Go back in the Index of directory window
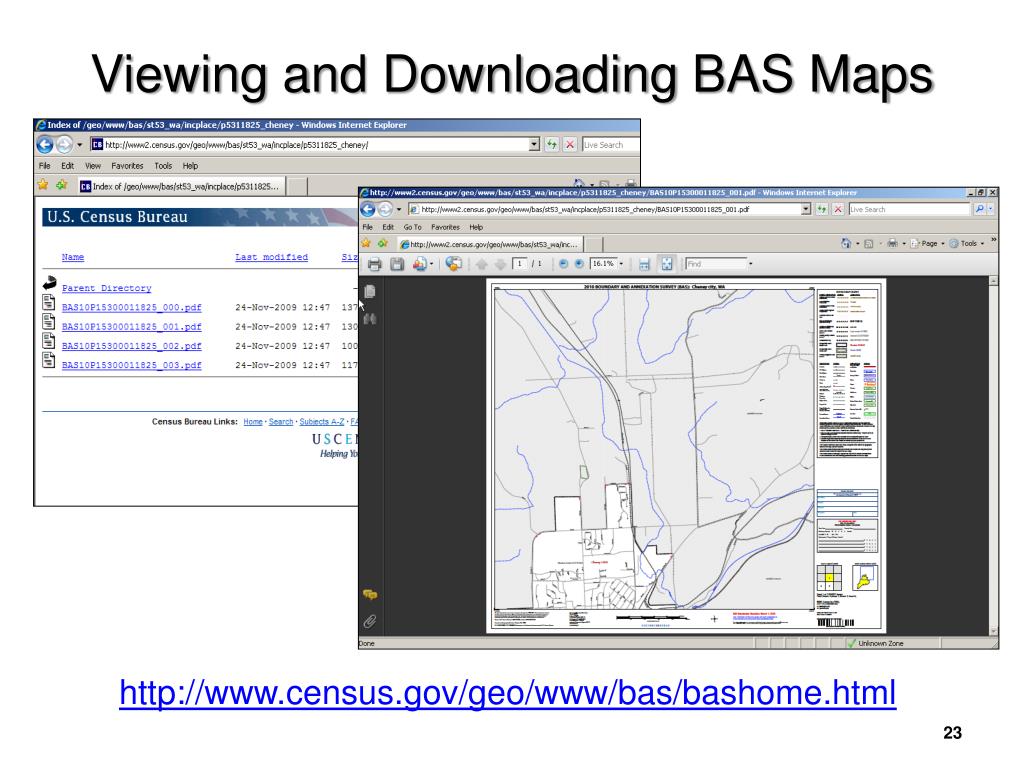 45,144
